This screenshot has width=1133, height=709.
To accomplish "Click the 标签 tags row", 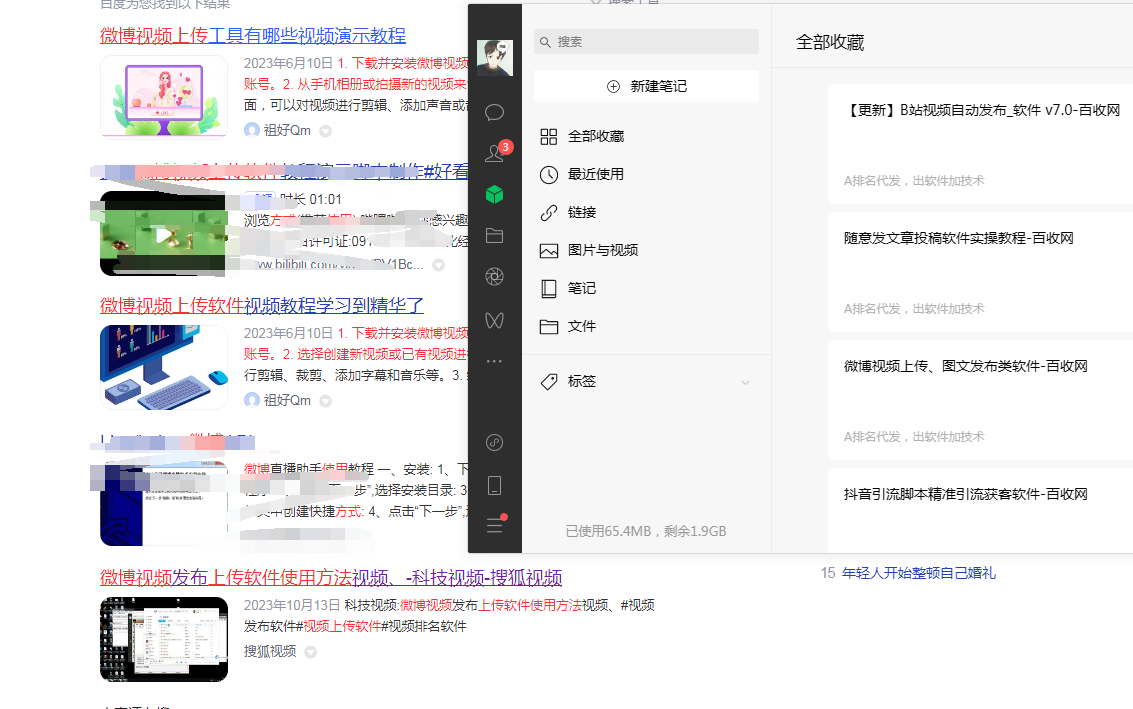I will pyautogui.click(x=646, y=382).
